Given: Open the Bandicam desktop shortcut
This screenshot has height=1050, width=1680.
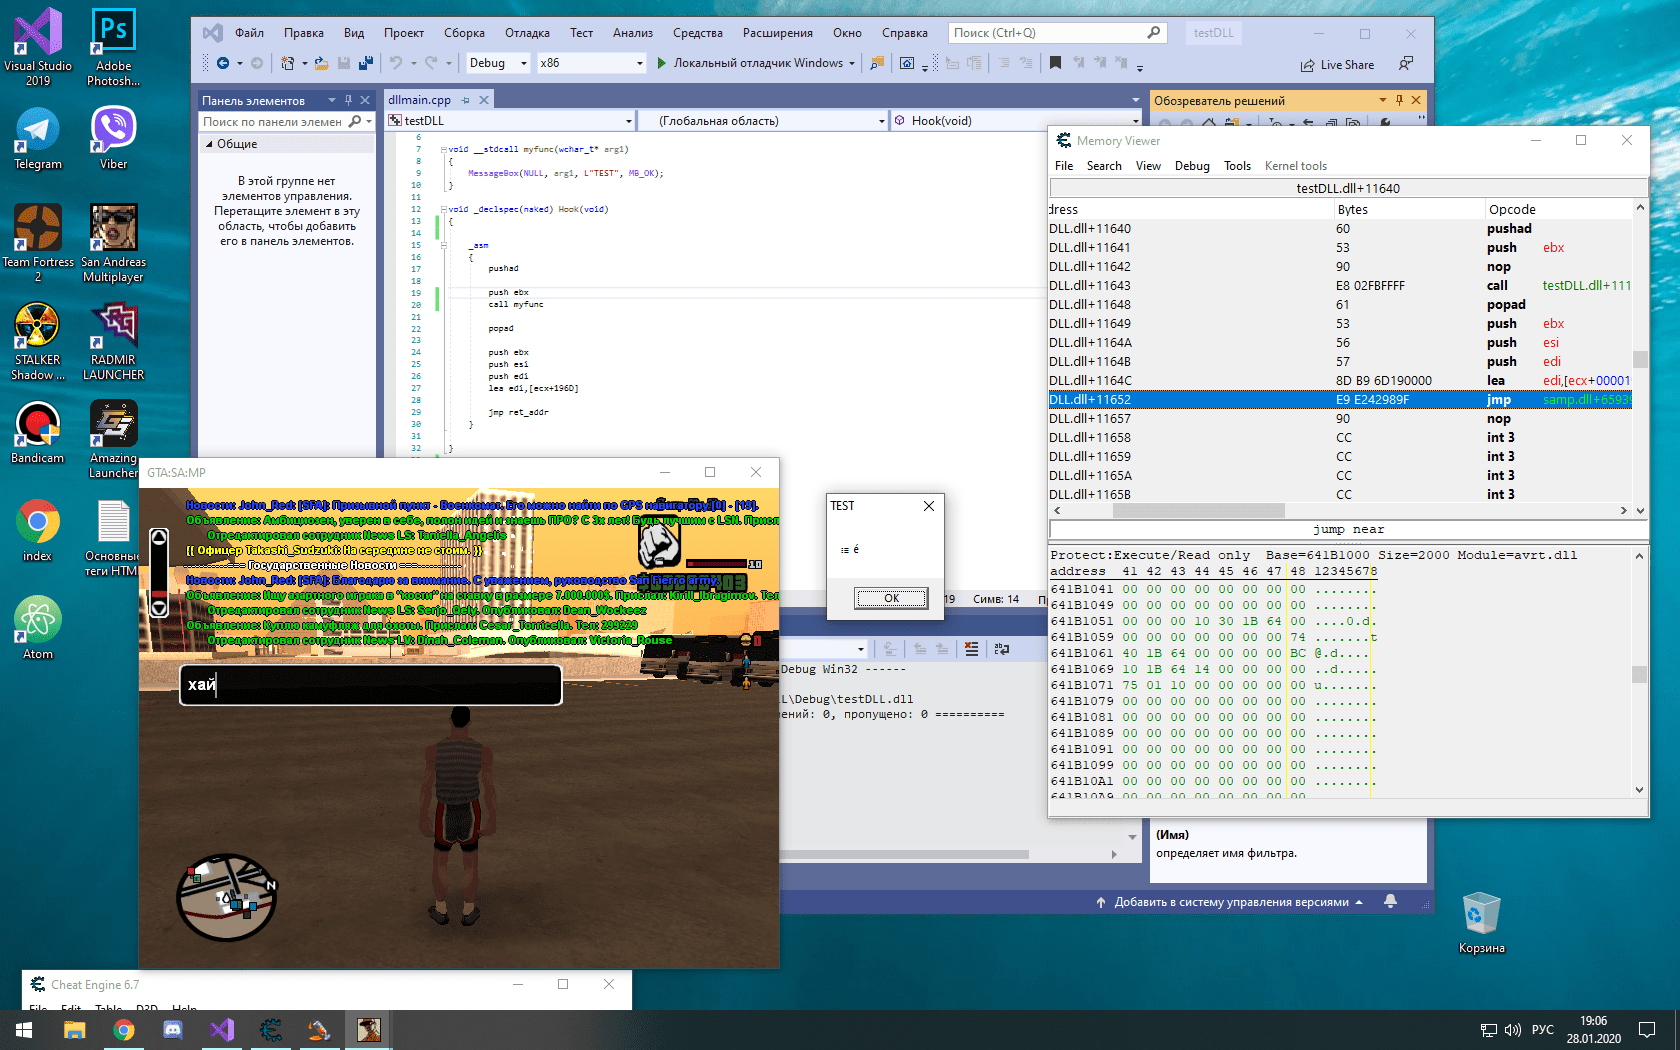Looking at the screenshot, I should coord(38,433).
